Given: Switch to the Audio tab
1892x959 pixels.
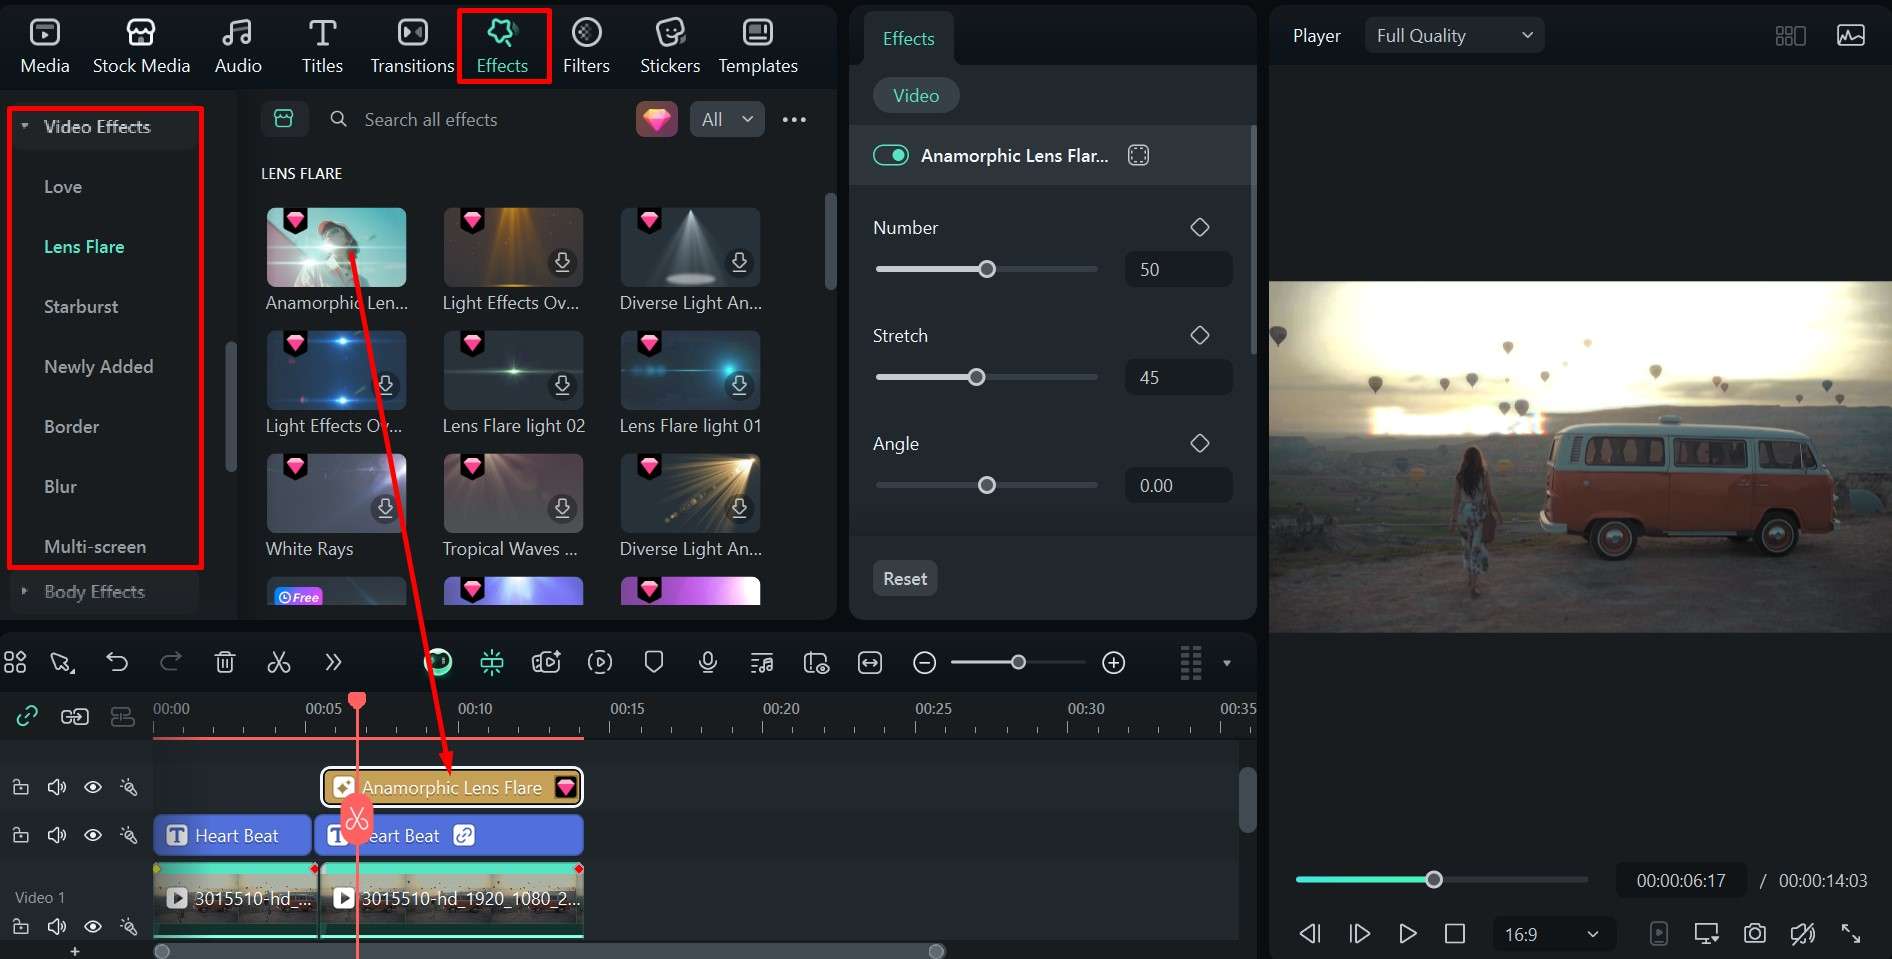Looking at the screenshot, I should [238, 46].
